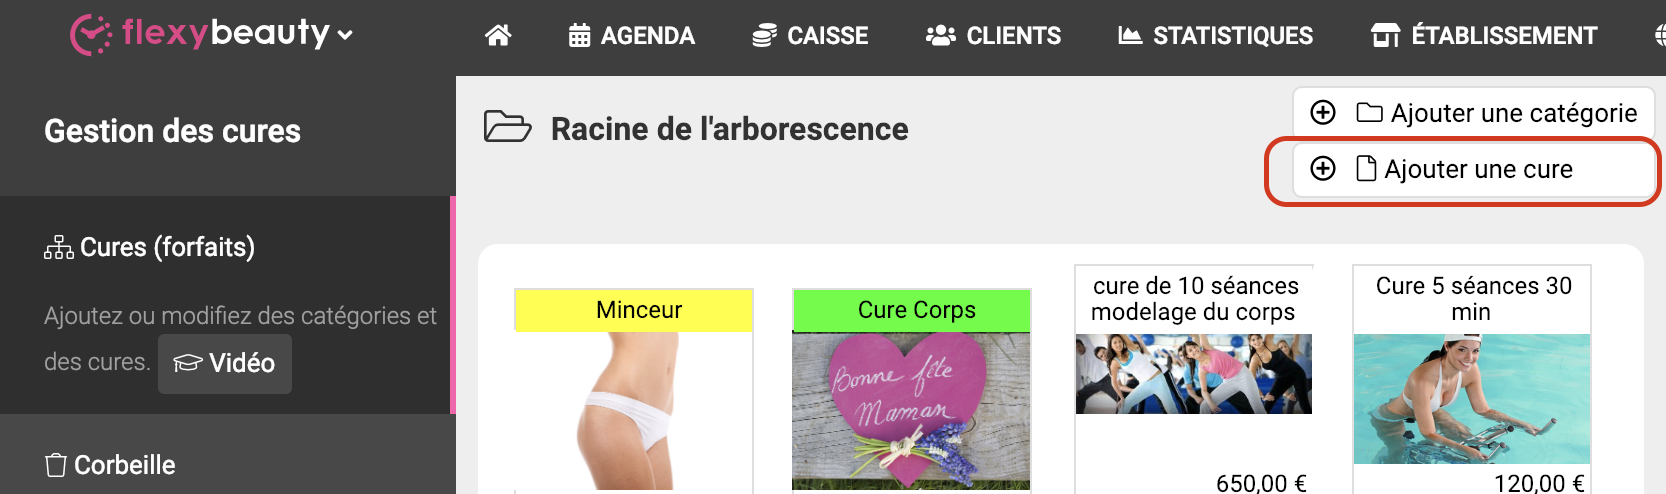Click the Vidéo tutorial button

(225, 363)
